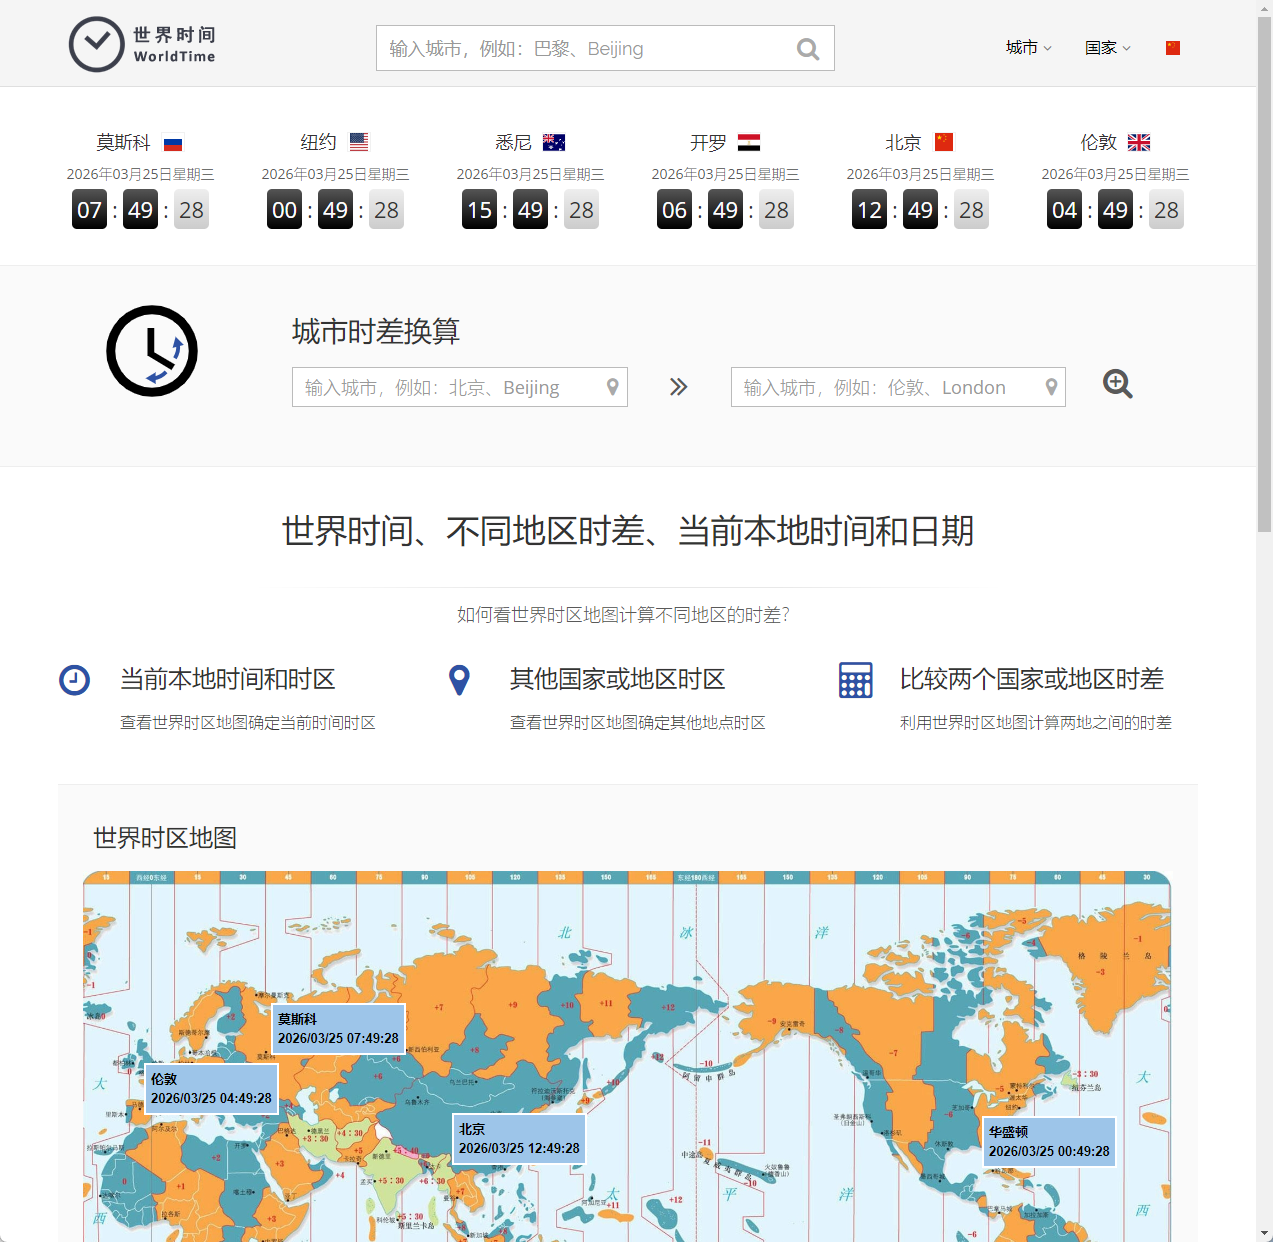Open the 国家 dropdown menu
This screenshot has width=1273, height=1242.
click(1107, 47)
